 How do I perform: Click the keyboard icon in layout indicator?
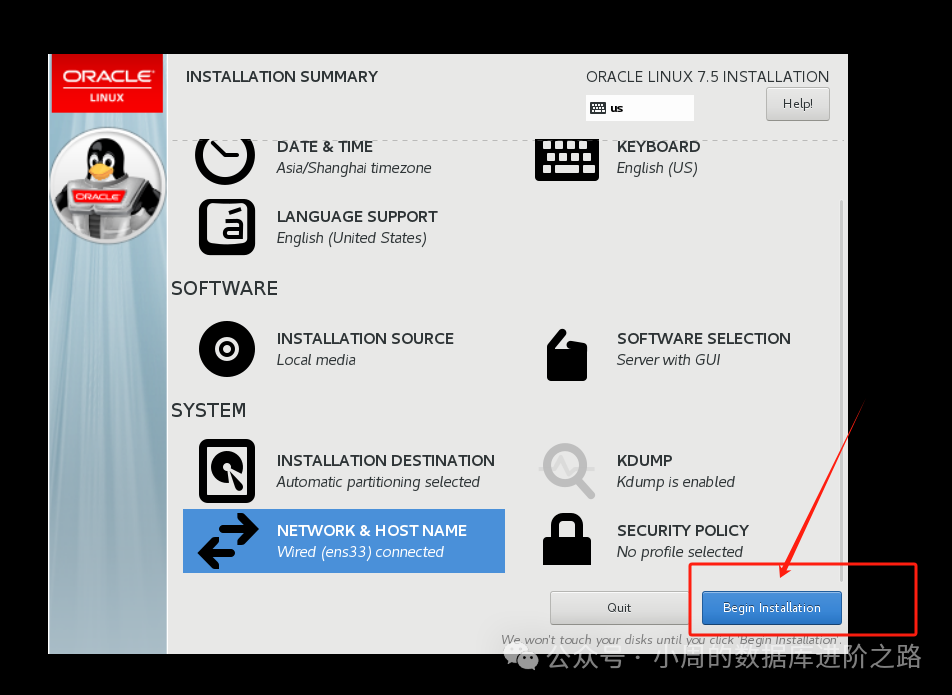point(597,108)
